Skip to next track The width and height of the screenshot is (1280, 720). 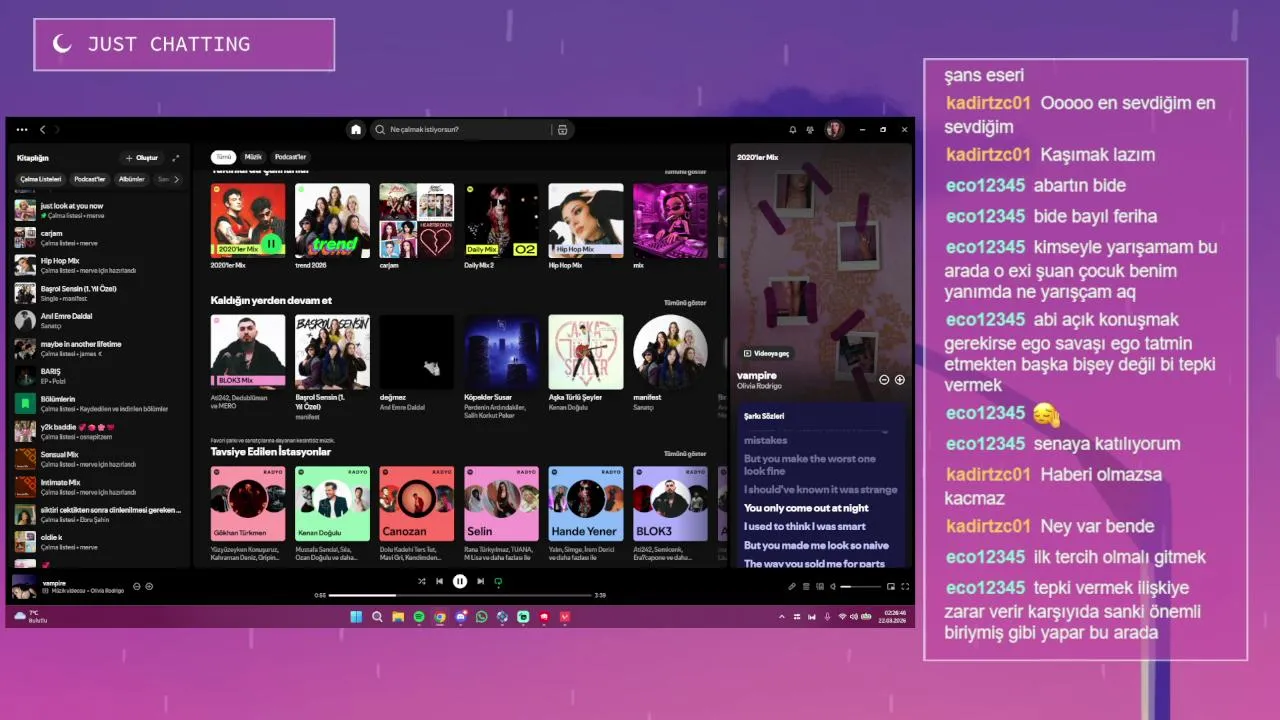pos(480,581)
